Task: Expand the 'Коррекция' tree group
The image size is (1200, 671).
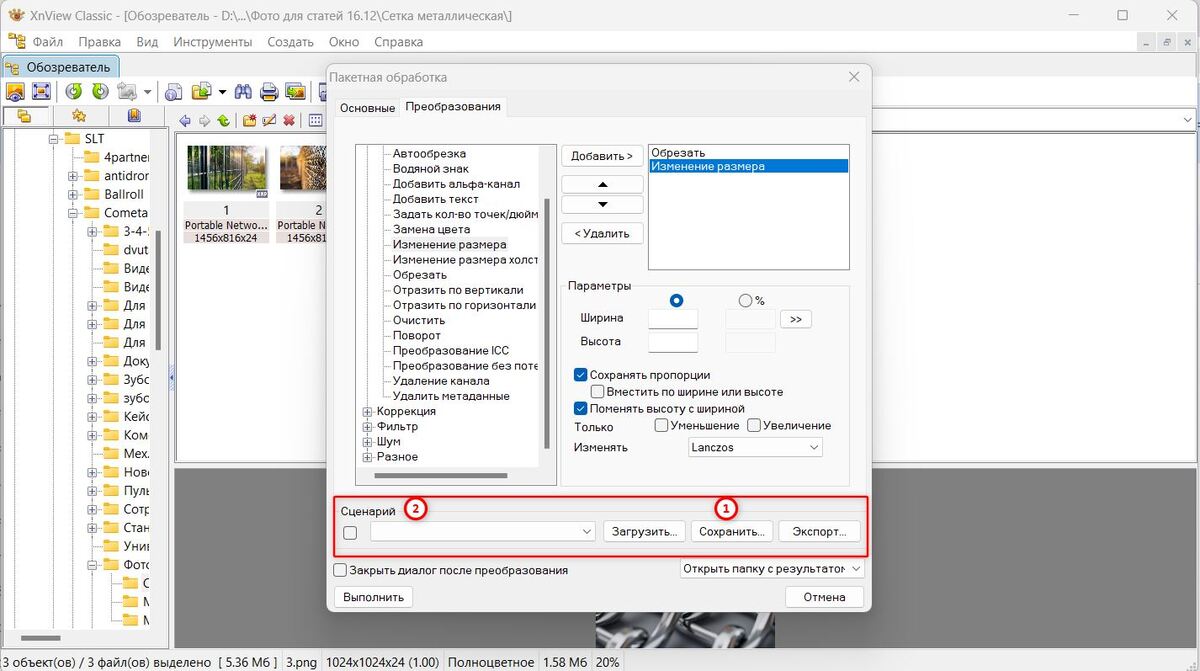Action: point(367,411)
